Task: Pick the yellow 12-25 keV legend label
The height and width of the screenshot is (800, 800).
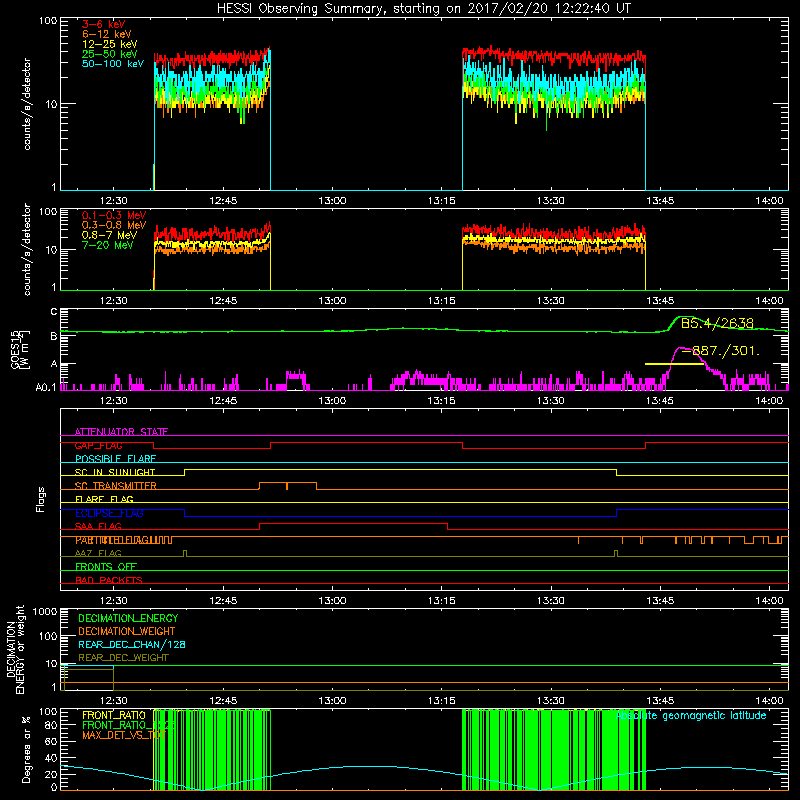Action: 110,44
